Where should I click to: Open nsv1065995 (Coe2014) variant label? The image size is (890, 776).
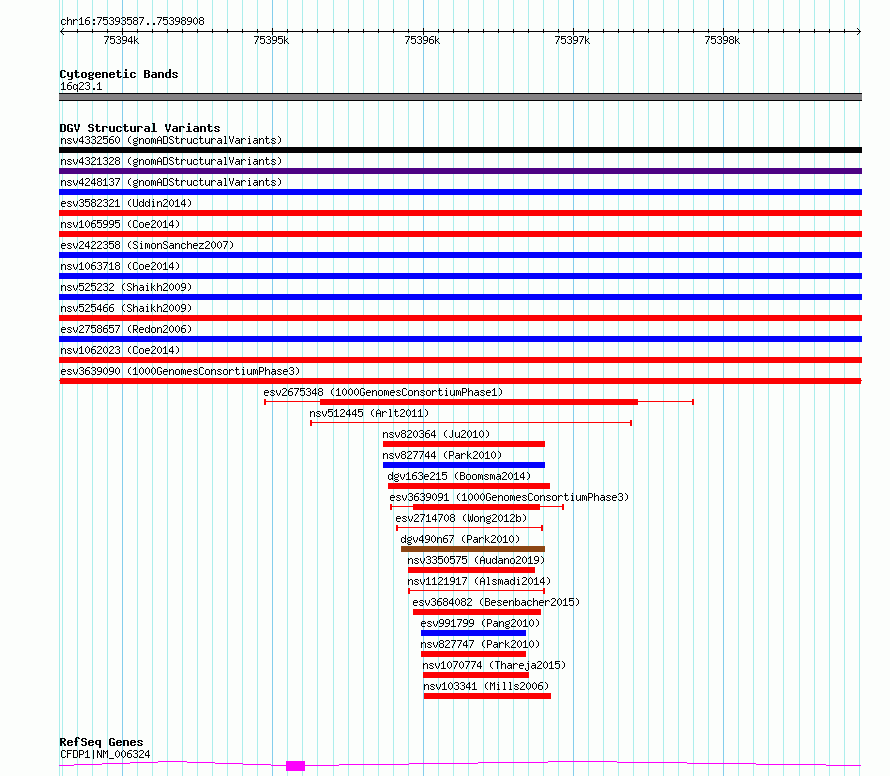pyautogui.click(x=120, y=224)
